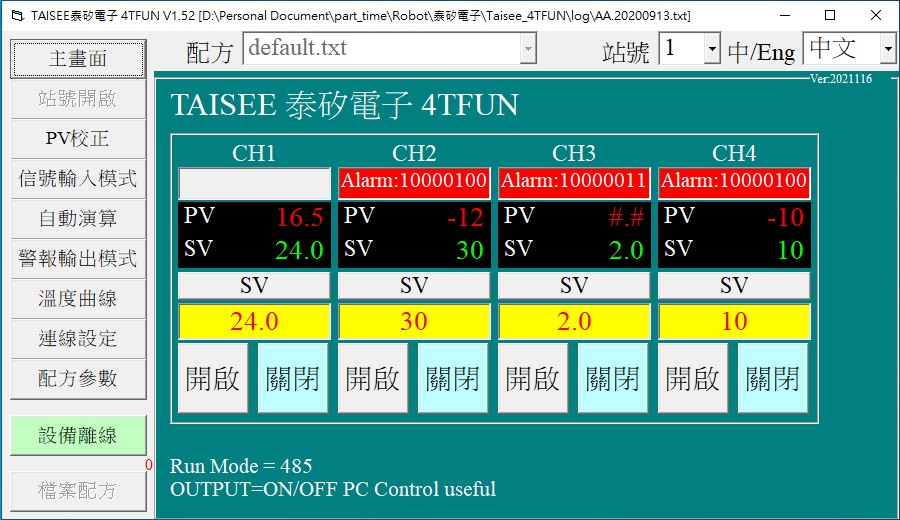Screen dimensions: 900x520
Task: Click CH1 PV reading 16.5
Action: coord(300,217)
